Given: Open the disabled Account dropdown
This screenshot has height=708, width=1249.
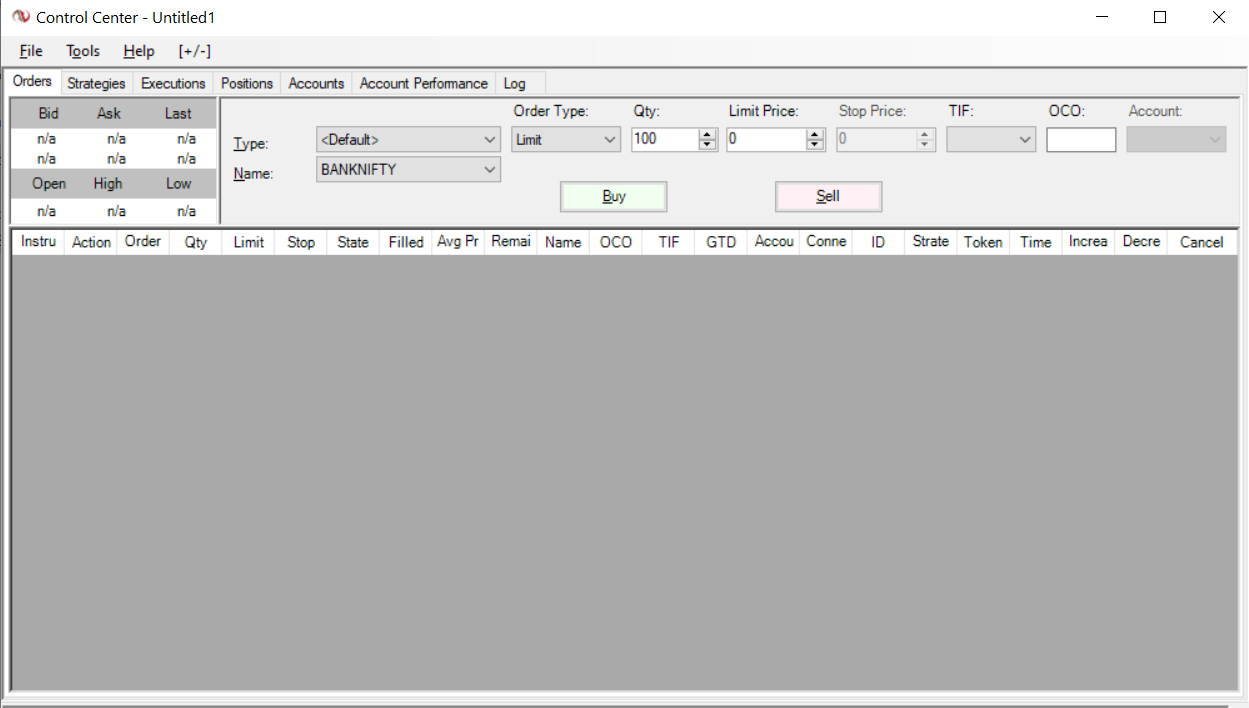Looking at the screenshot, I should click(1176, 140).
